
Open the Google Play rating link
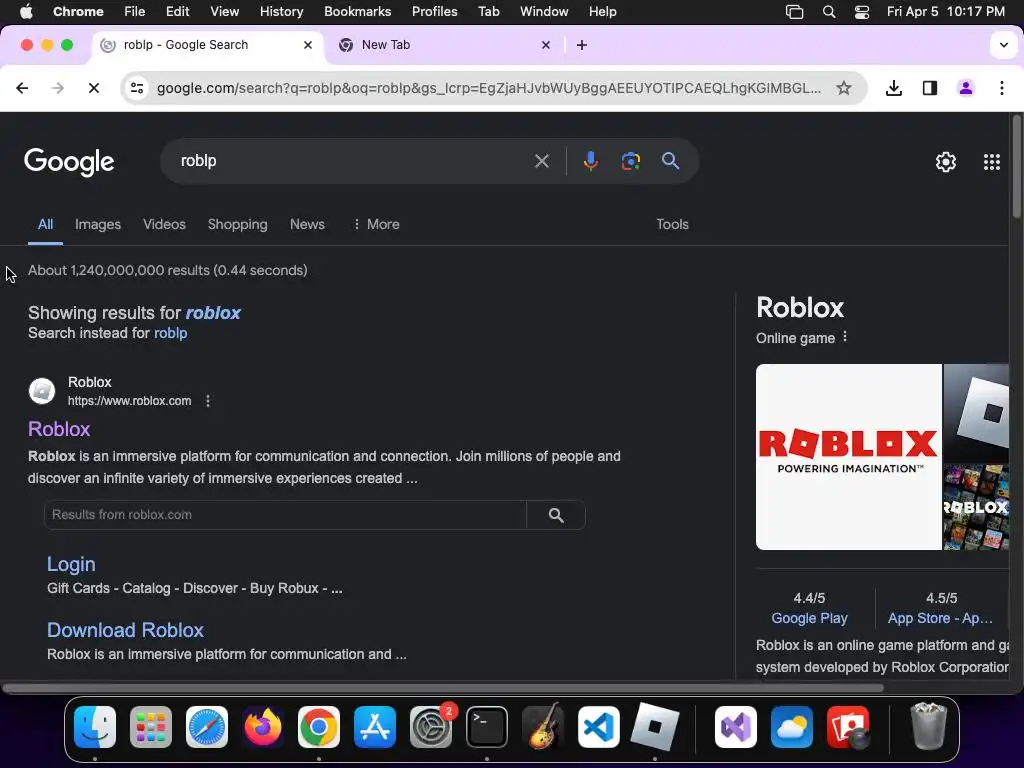(x=809, y=618)
